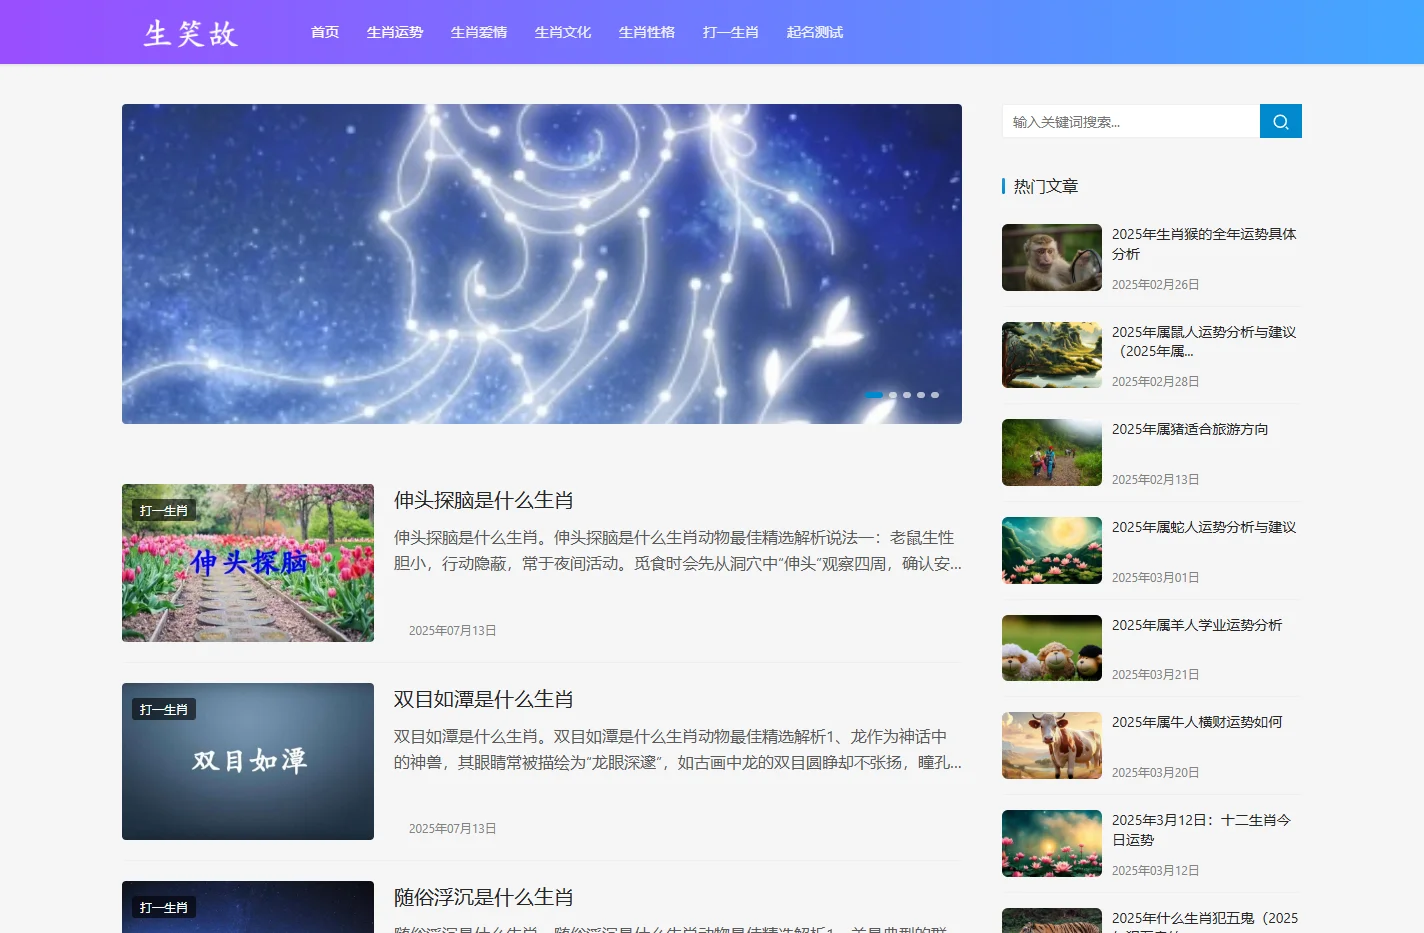Click the cow thumbnail in sidebar
Viewport: 1424px width, 933px height.
[1052, 745]
